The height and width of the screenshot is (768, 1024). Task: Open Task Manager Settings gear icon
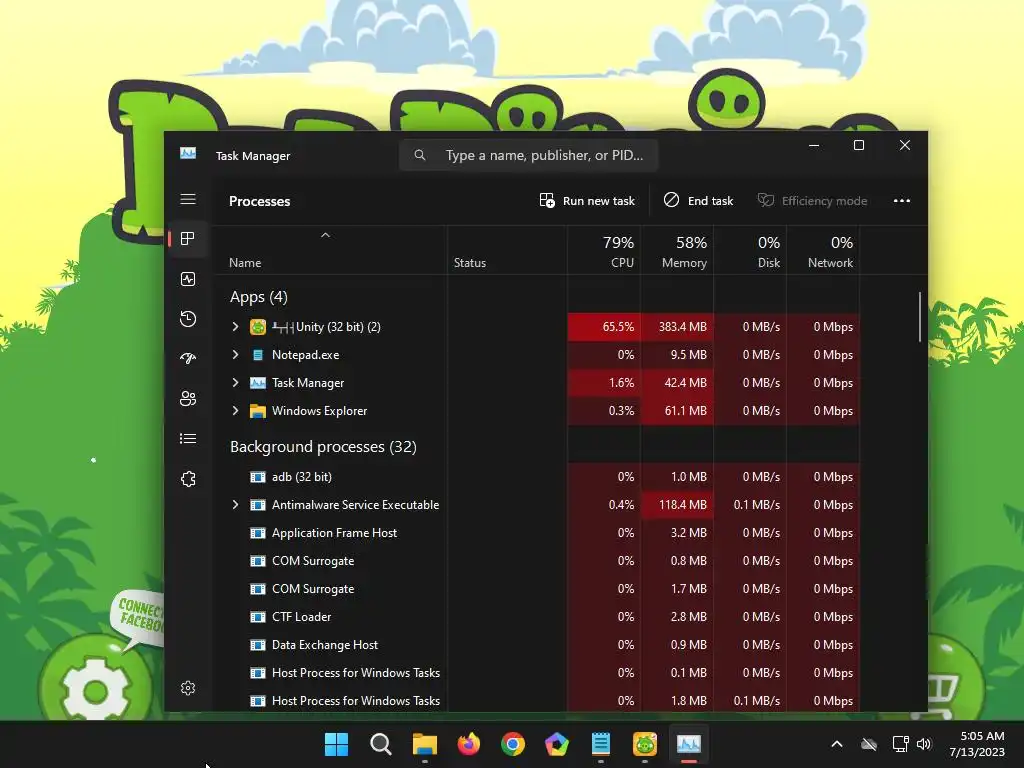click(188, 688)
